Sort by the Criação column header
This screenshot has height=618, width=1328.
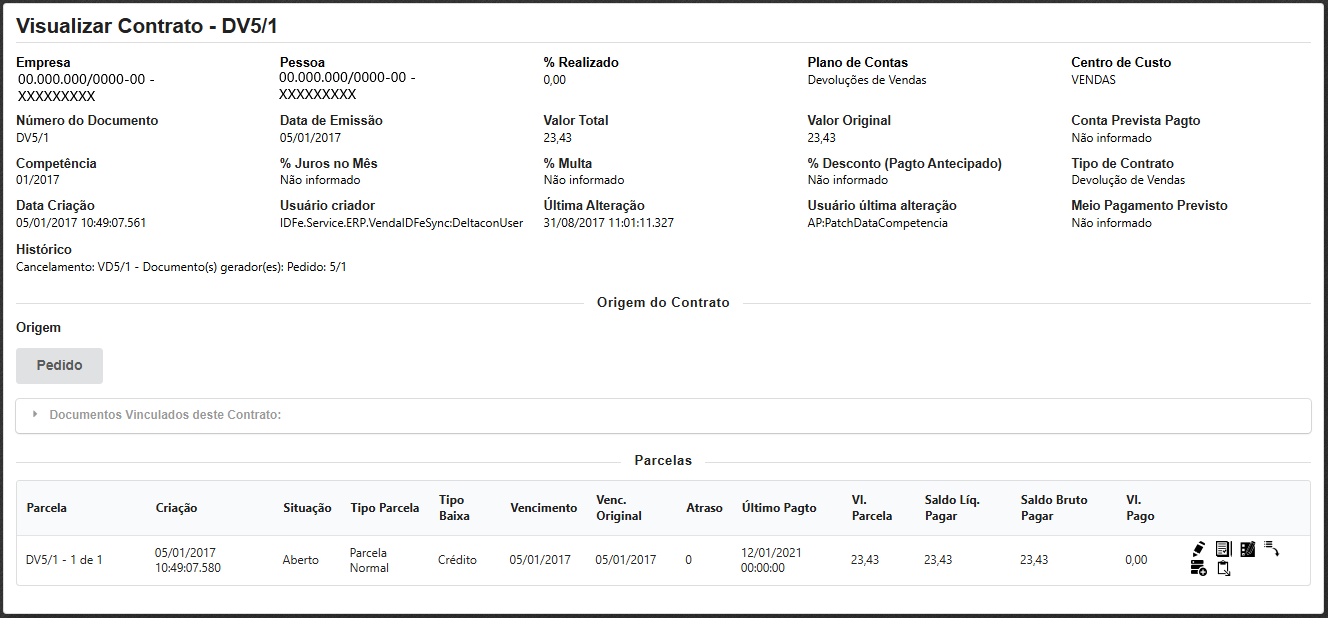pos(177,508)
